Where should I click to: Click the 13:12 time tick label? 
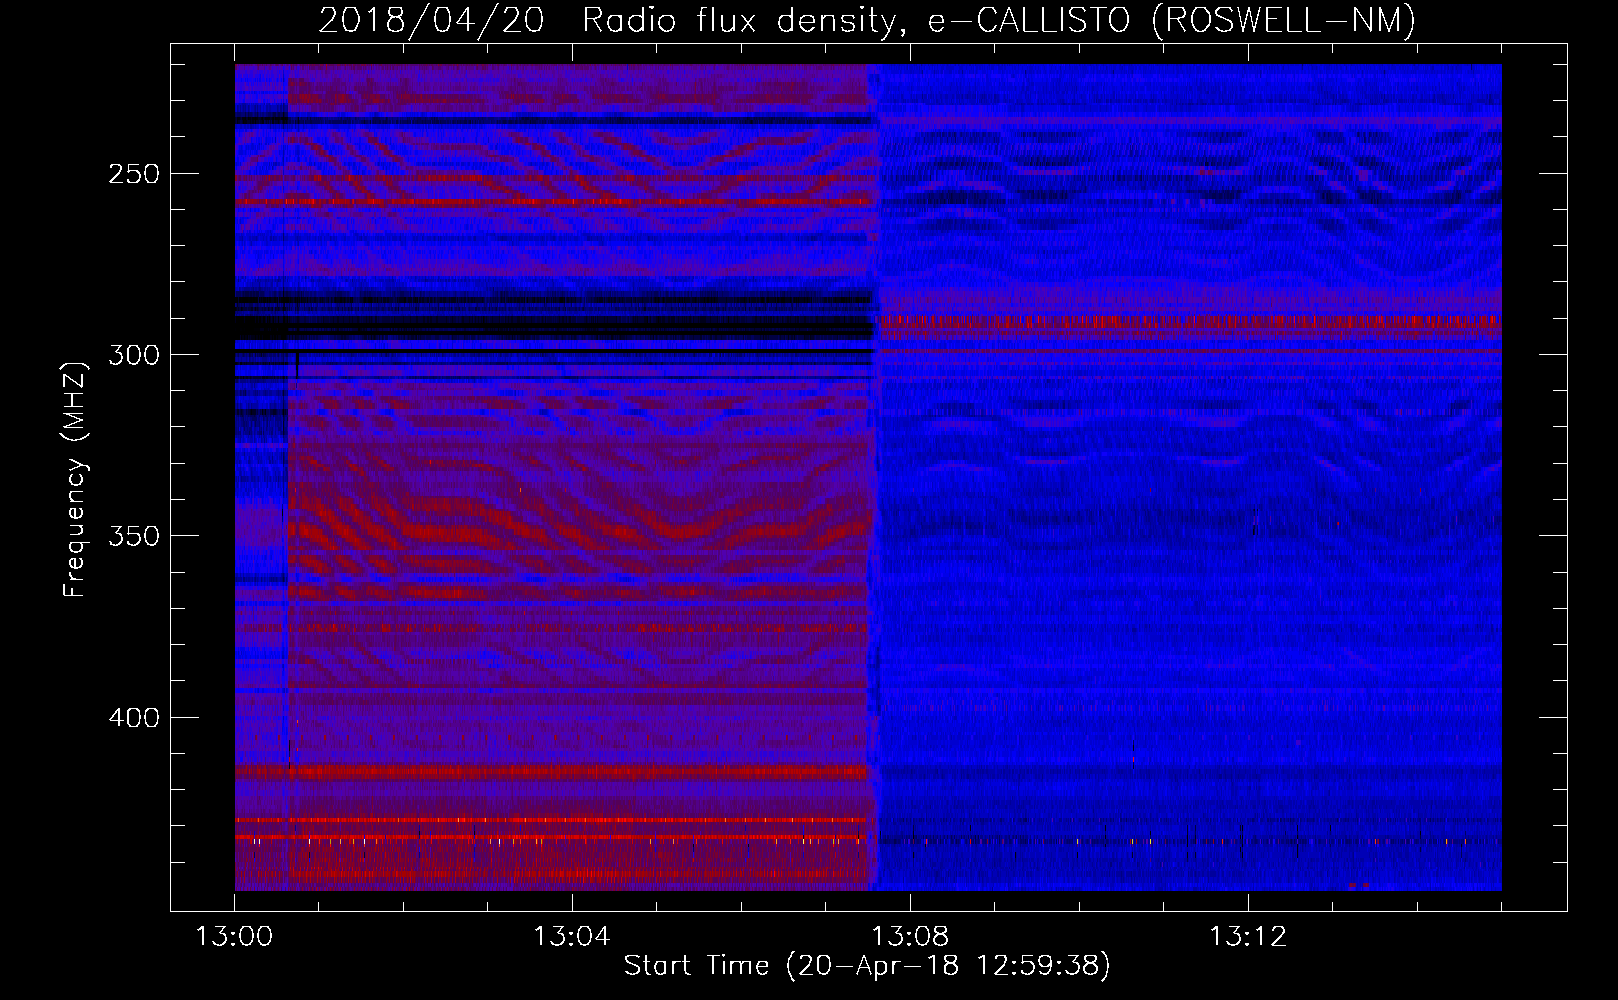click(1247, 937)
